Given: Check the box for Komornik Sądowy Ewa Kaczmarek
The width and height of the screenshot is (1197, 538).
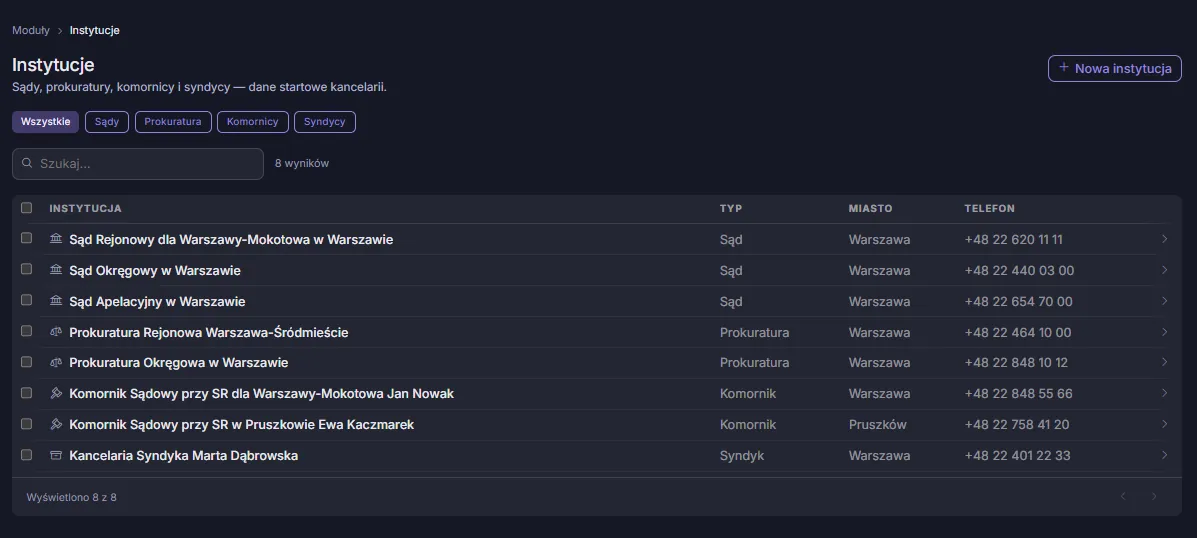Looking at the screenshot, I should point(27,424).
